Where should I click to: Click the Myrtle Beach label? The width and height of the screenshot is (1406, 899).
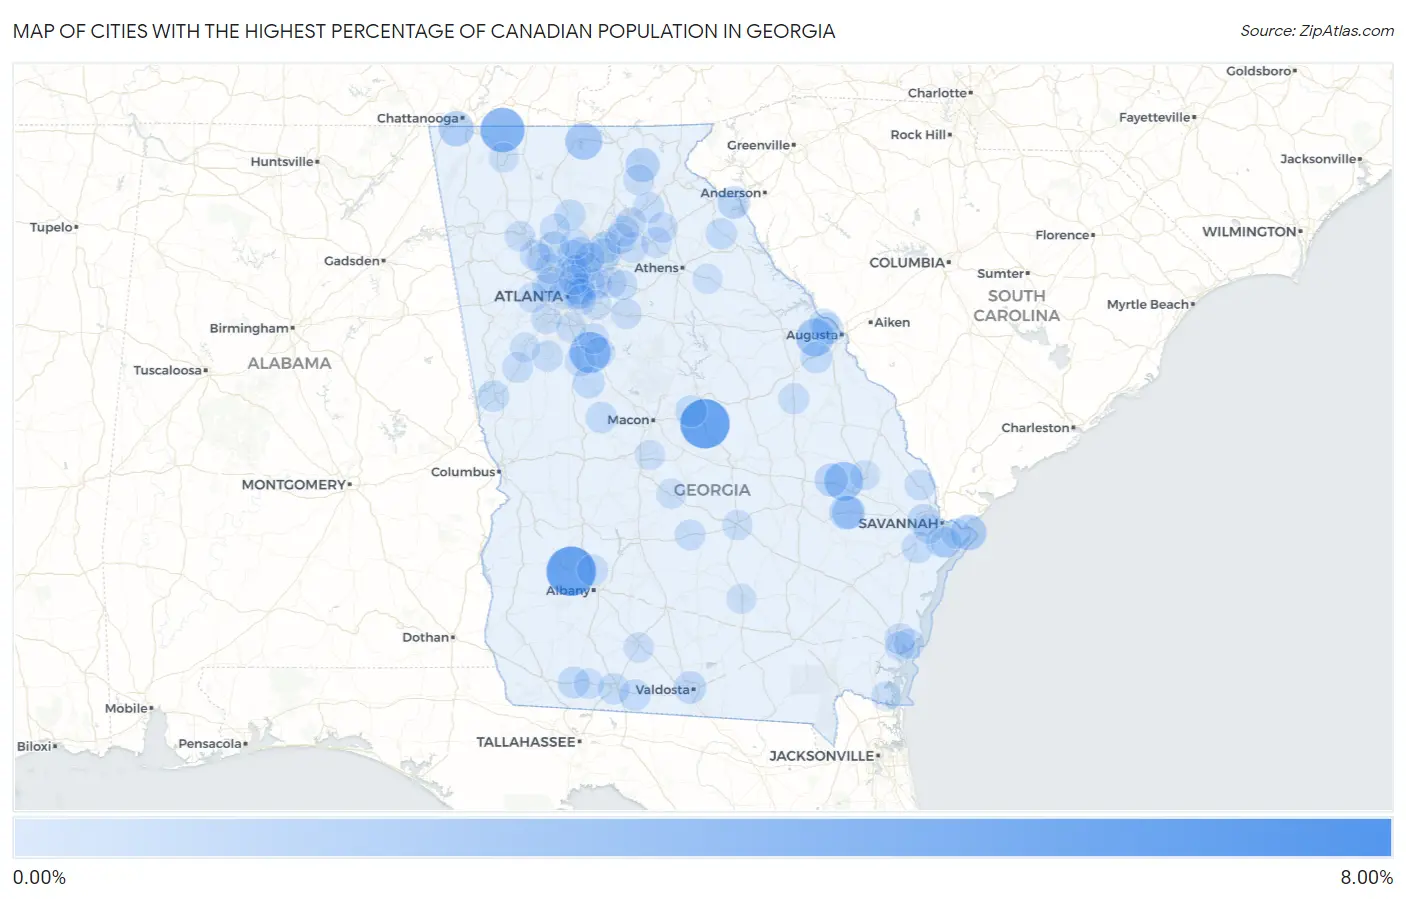click(x=1148, y=305)
